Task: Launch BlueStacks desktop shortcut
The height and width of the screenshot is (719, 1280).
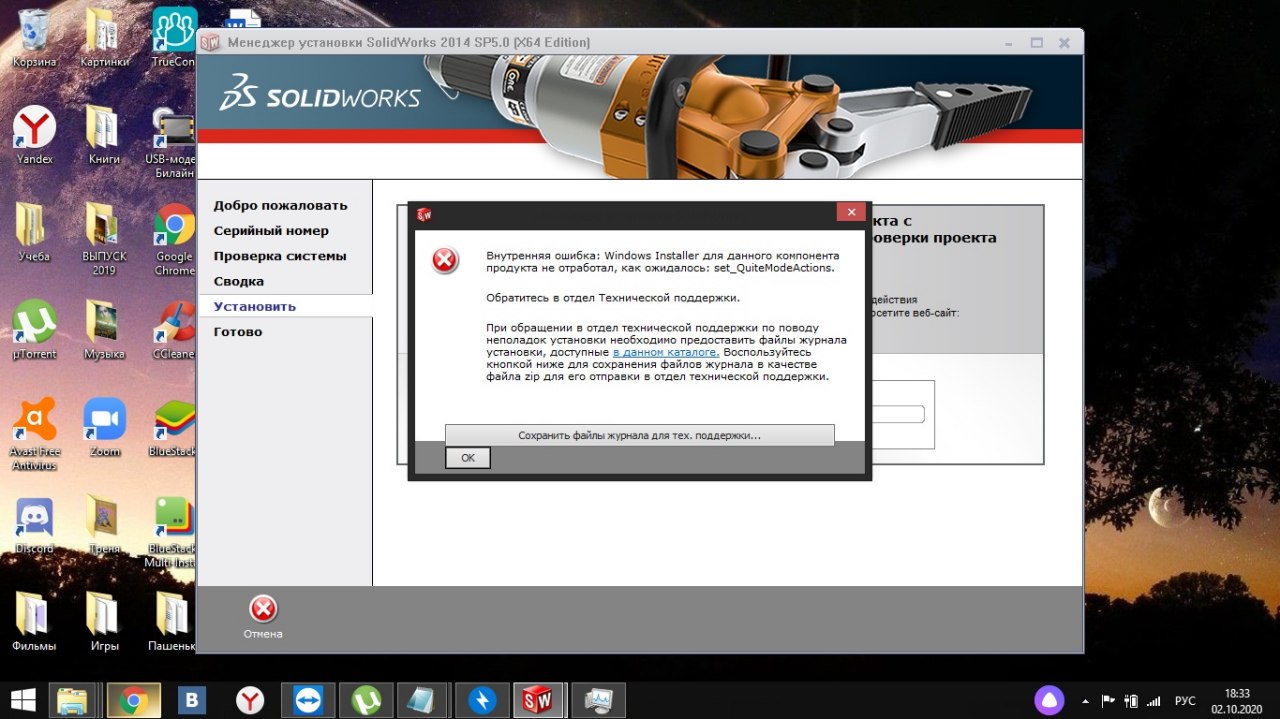Action: [174, 427]
